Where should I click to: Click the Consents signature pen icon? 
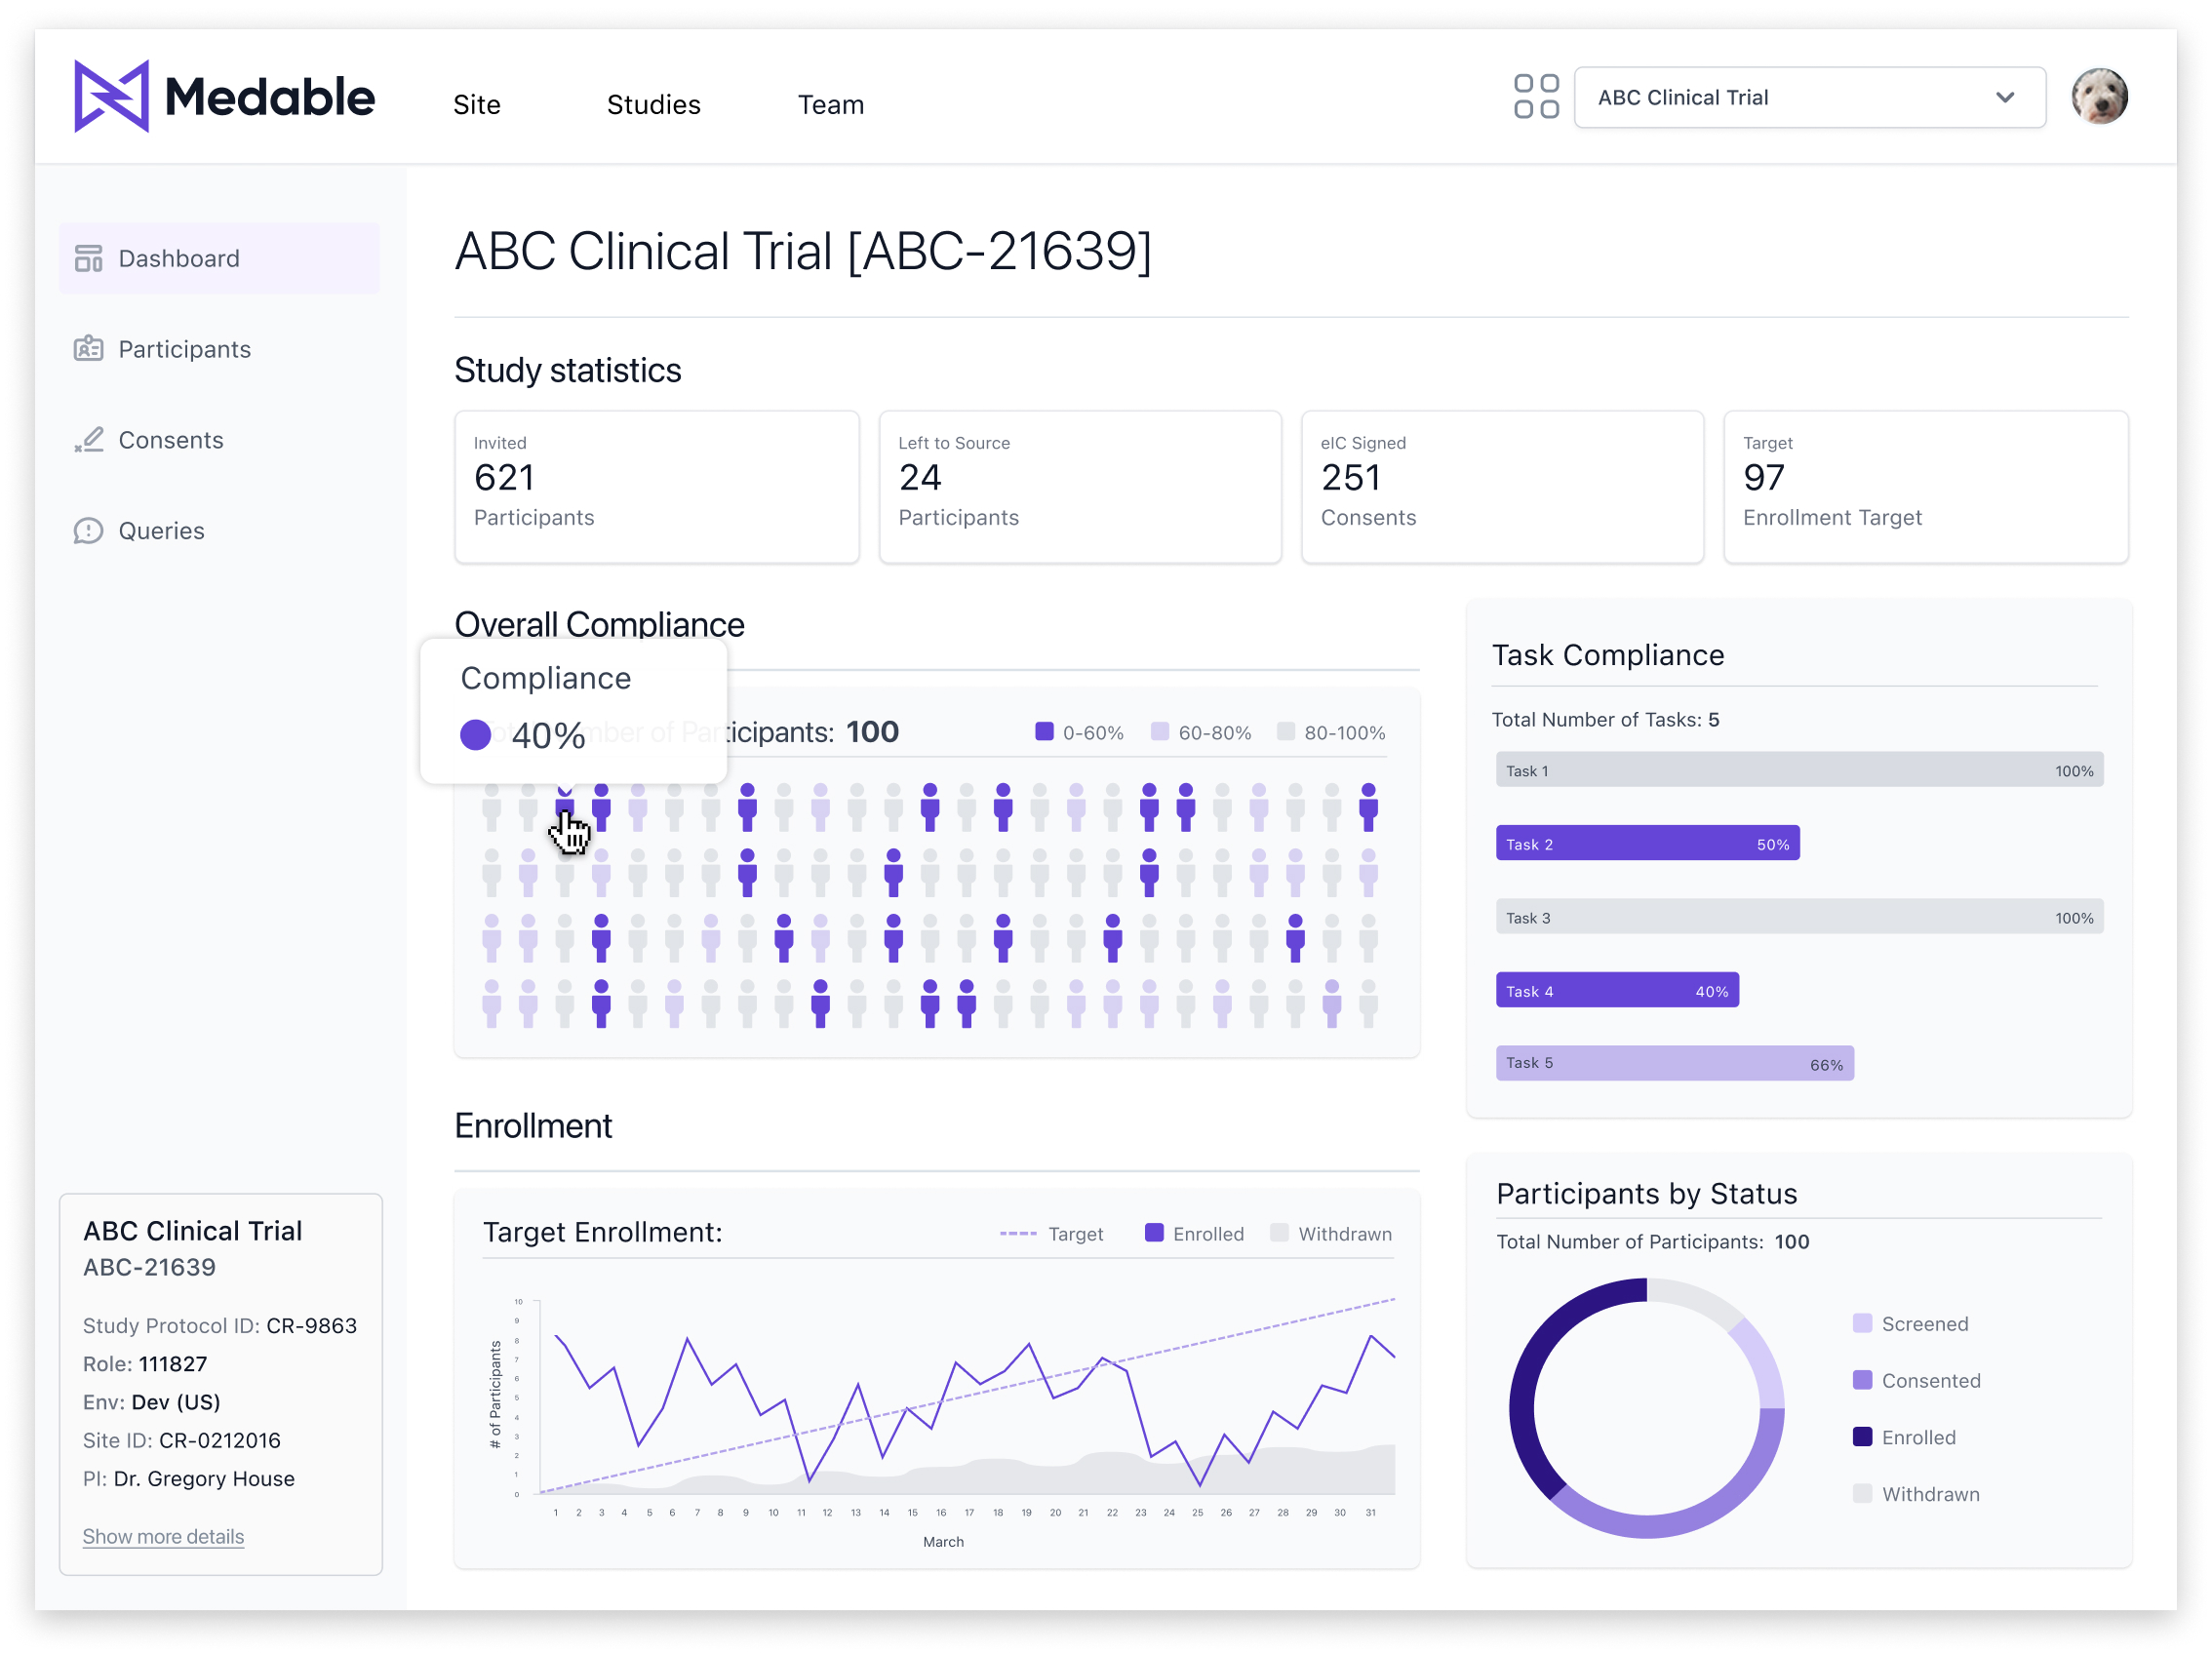pyautogui.click(x=88, y=440)
